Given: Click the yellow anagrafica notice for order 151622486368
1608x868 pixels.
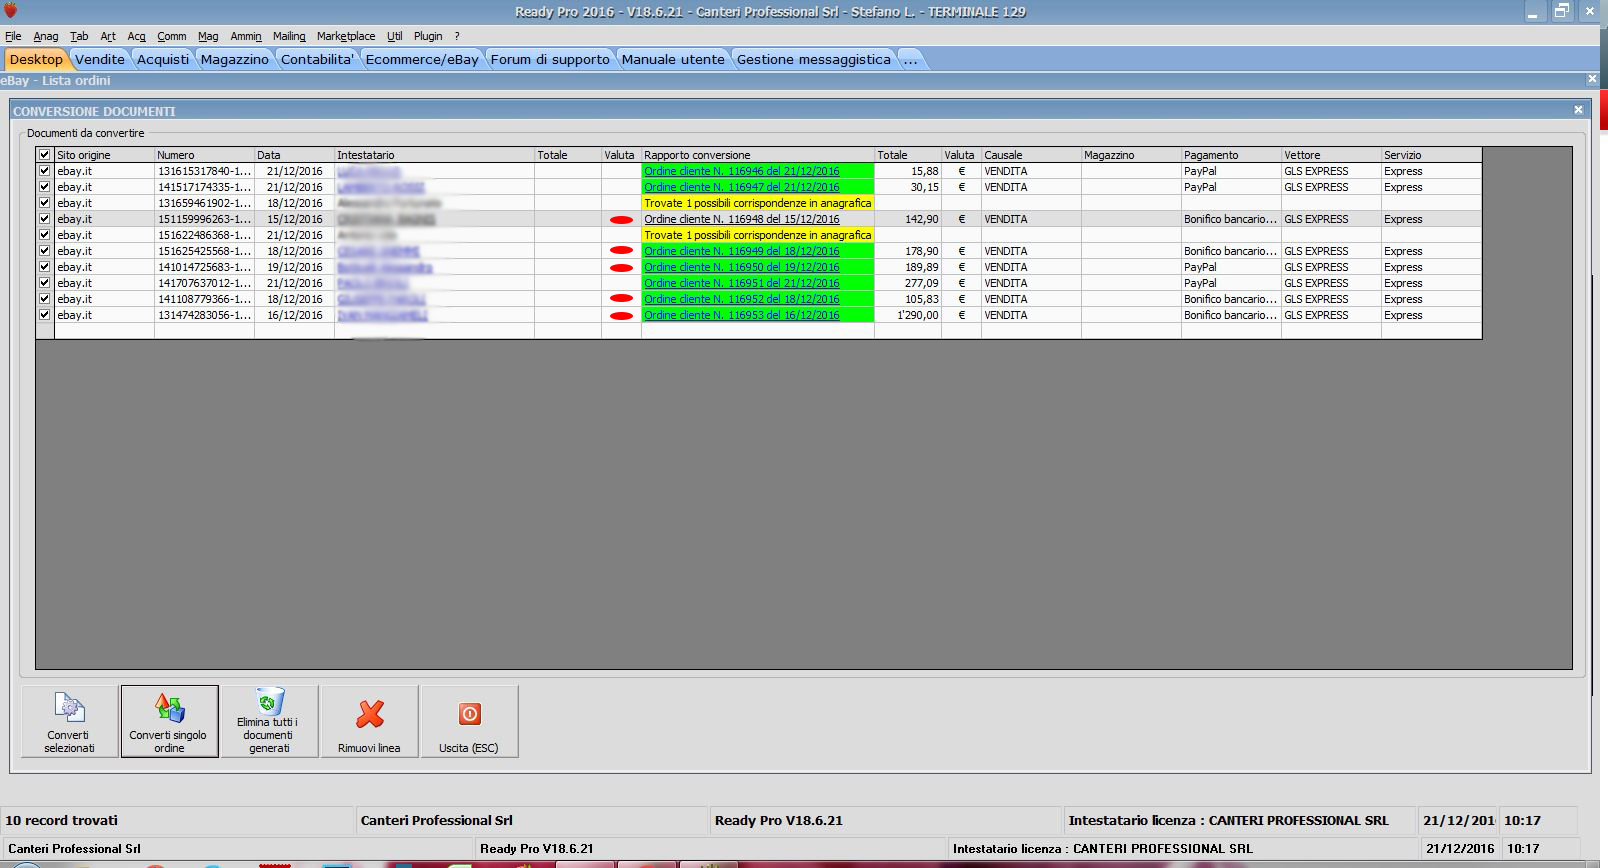Looking at the screenshot, I should (758, 235).
